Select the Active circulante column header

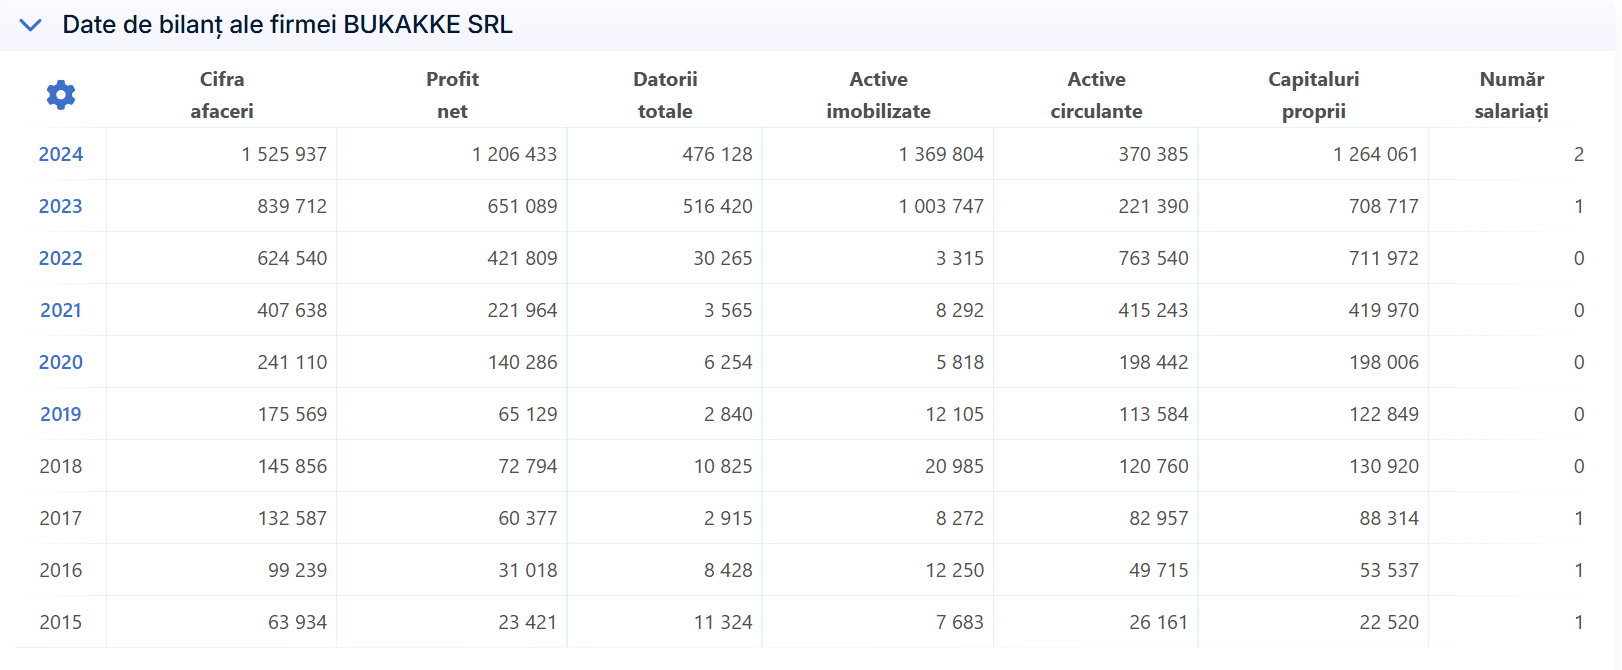coord(1096,95)
